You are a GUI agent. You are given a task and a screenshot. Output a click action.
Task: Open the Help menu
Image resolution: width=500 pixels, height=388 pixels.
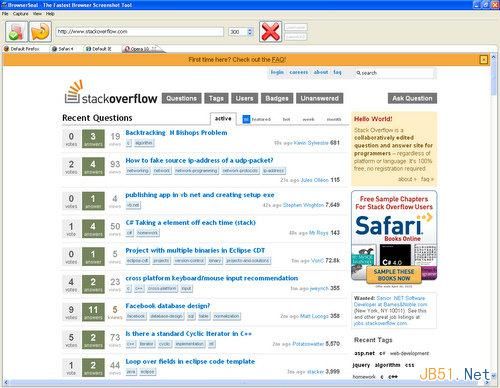click(x=50, y=14)
